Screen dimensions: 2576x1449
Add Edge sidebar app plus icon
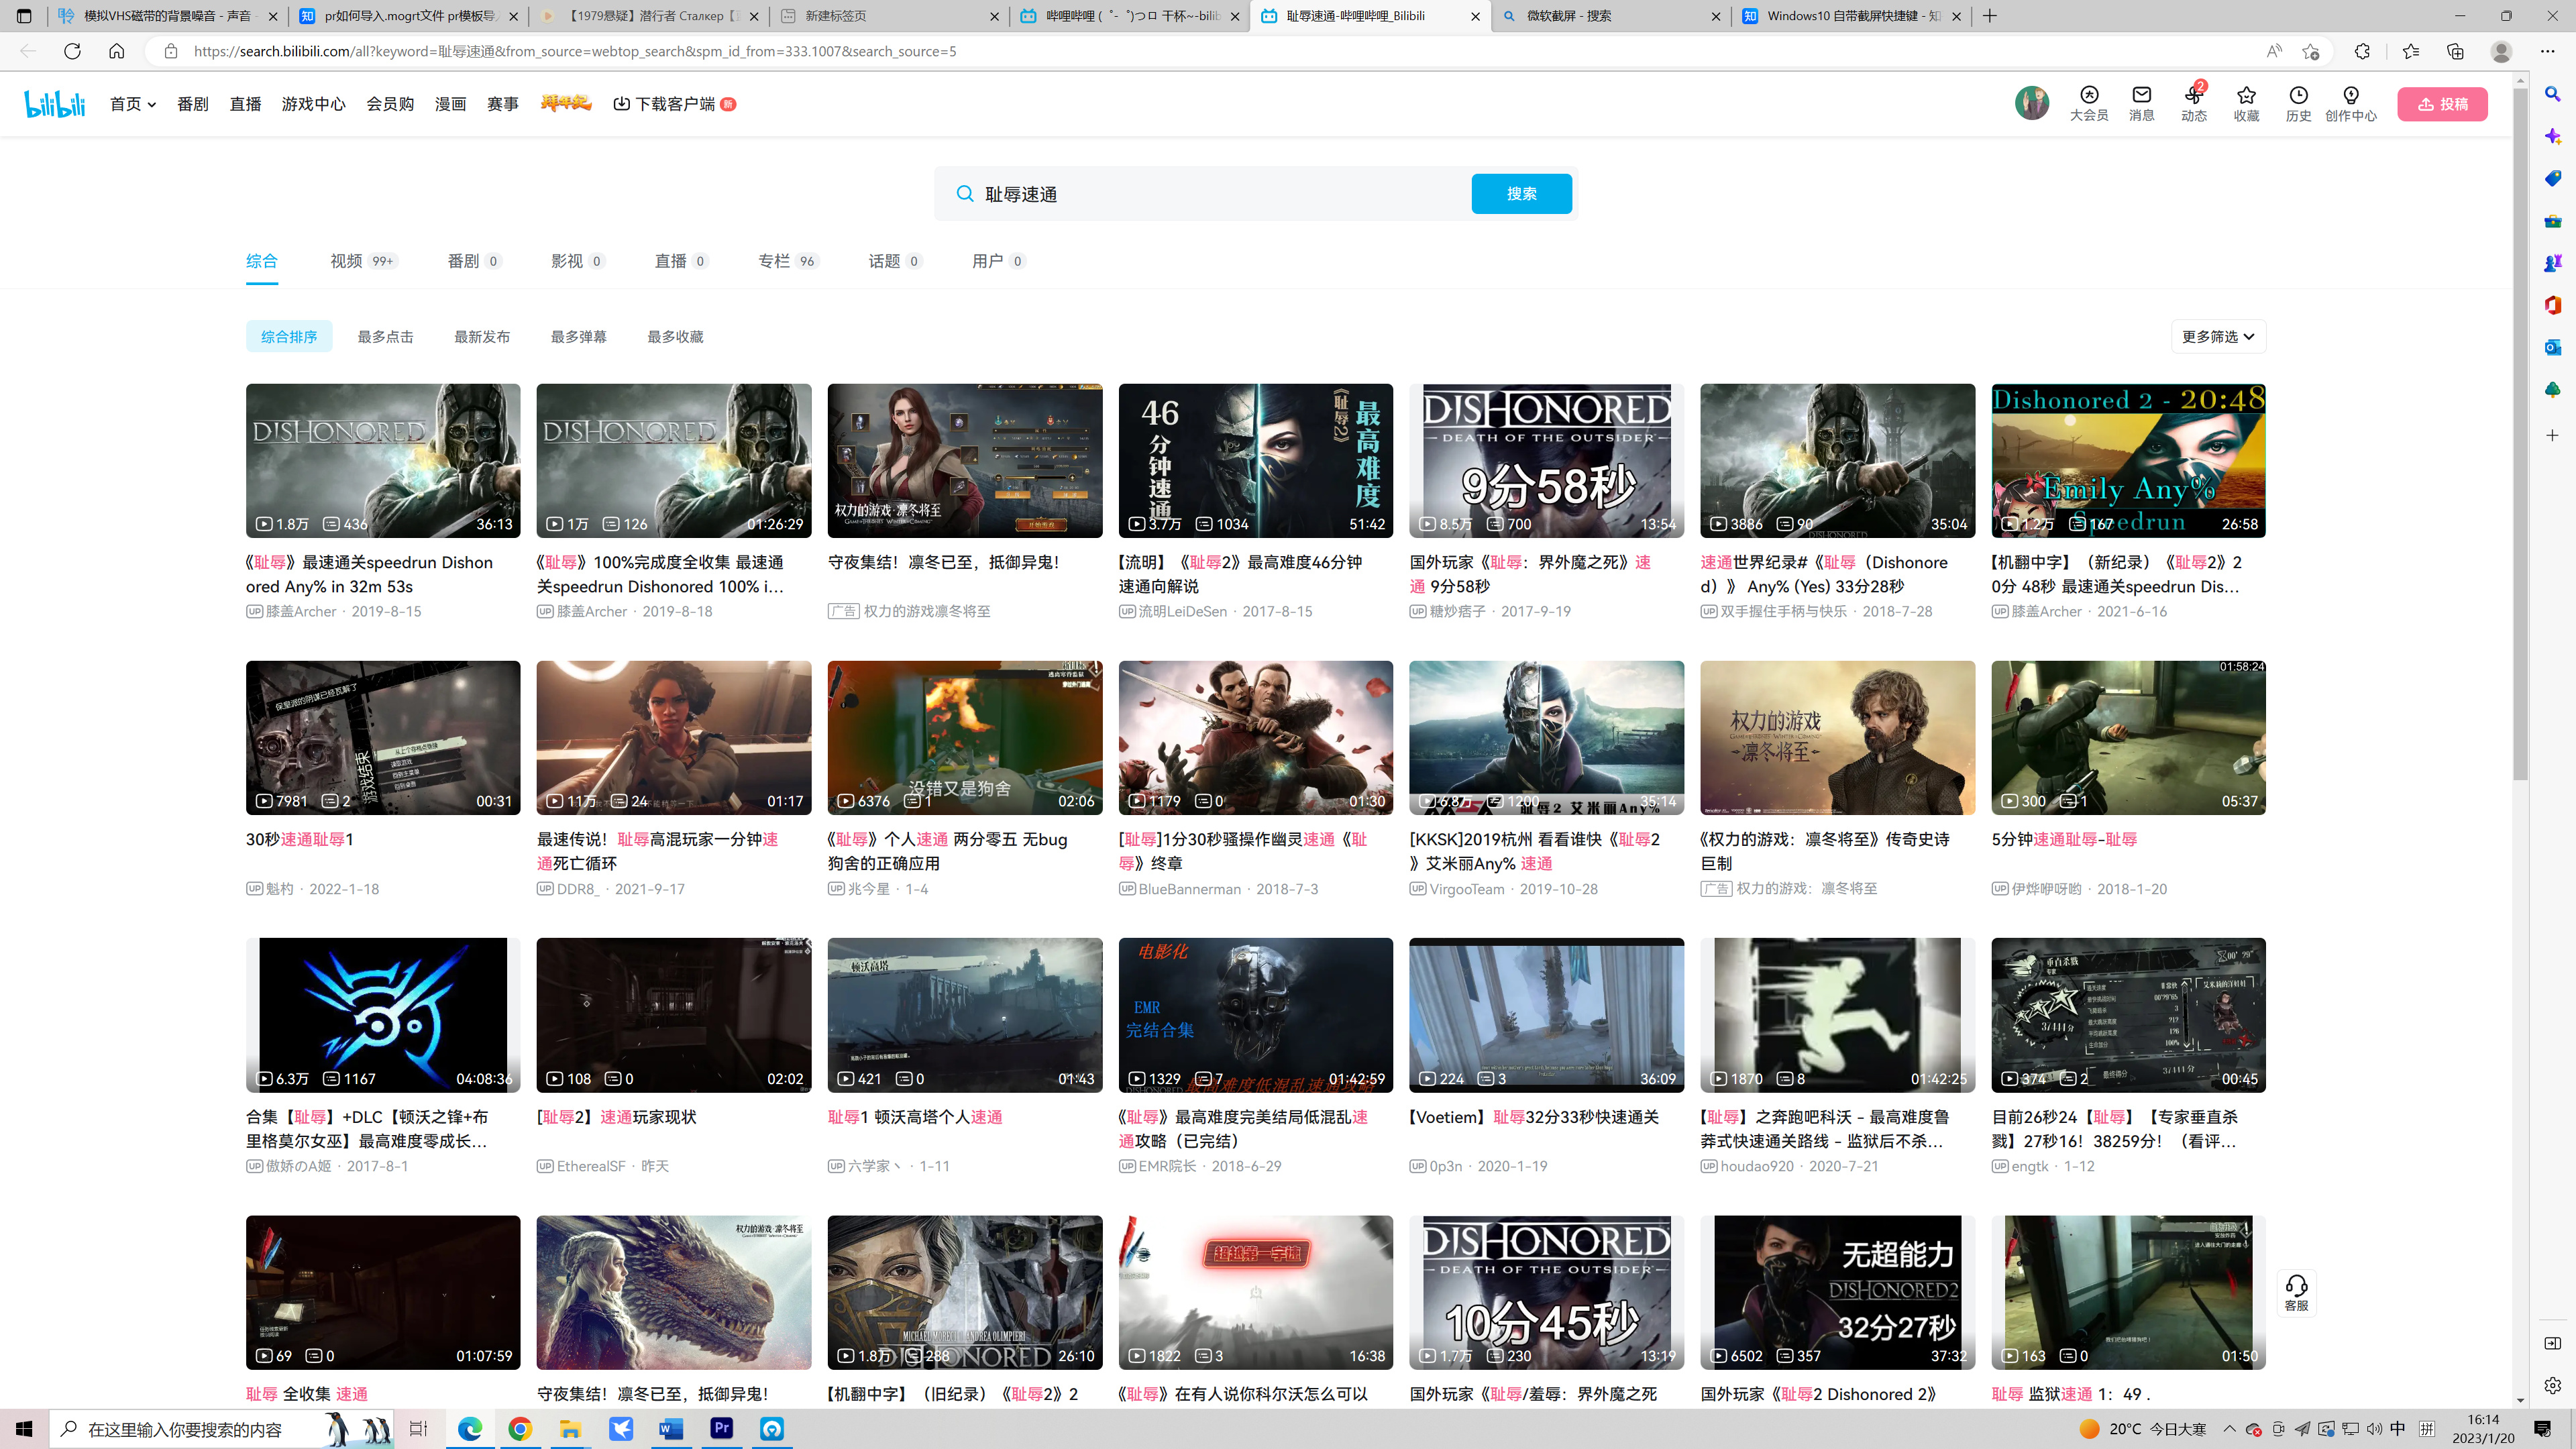2552,435
